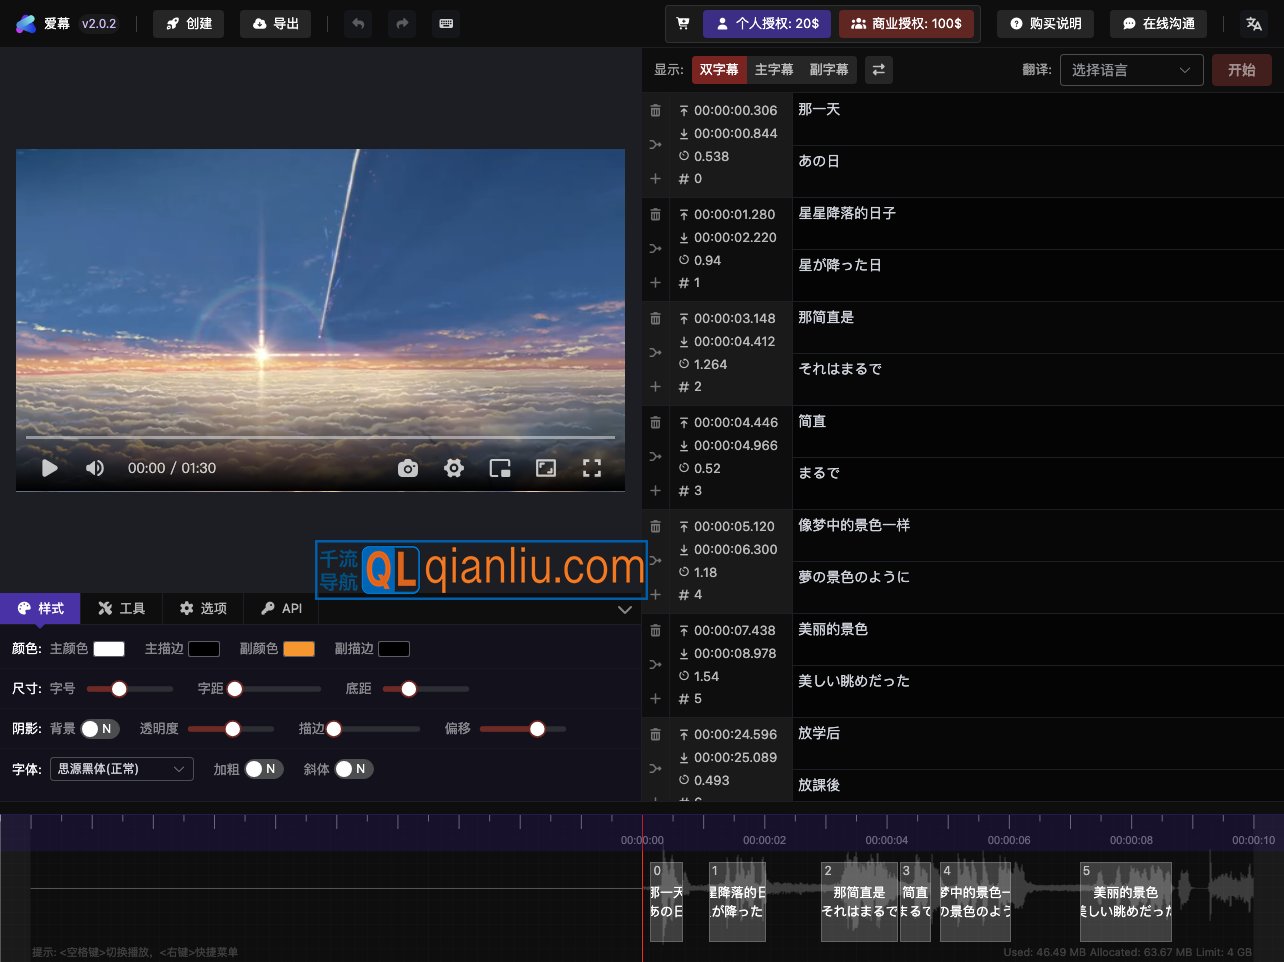This screenshot has height=962, width=1284.
Task: Enable italic (斜体) font formatting
Action: point(356,769)
